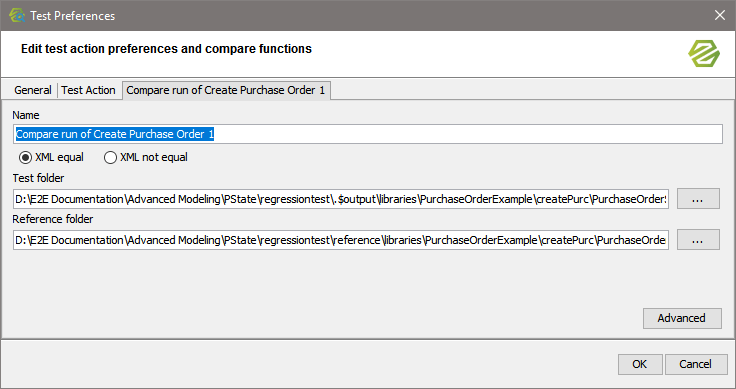Click the Test Preferences title bar text
This screenshot has height=389, width=736.
tap(73, 16)
